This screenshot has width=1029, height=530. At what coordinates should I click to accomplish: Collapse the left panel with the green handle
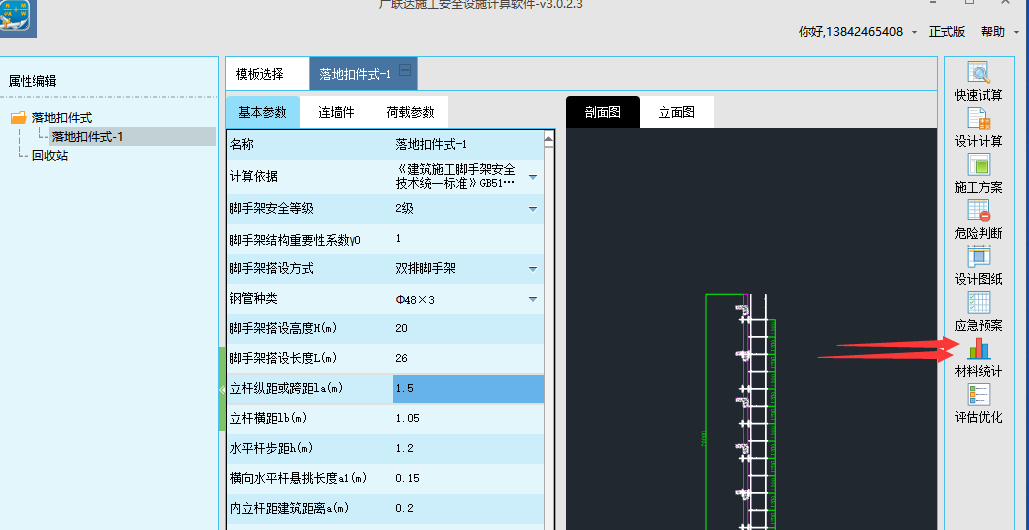pyautogui.click(x=222, y=389)
